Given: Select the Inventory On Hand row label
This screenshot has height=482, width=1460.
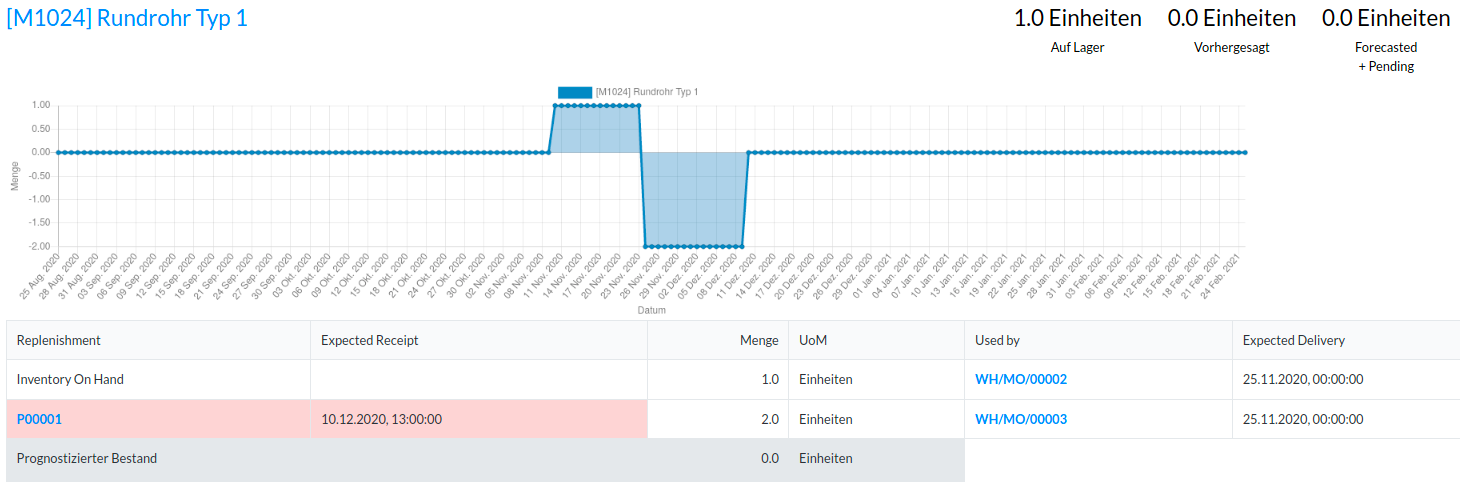Looking at the screenshot, I should (x=70, y=380).
